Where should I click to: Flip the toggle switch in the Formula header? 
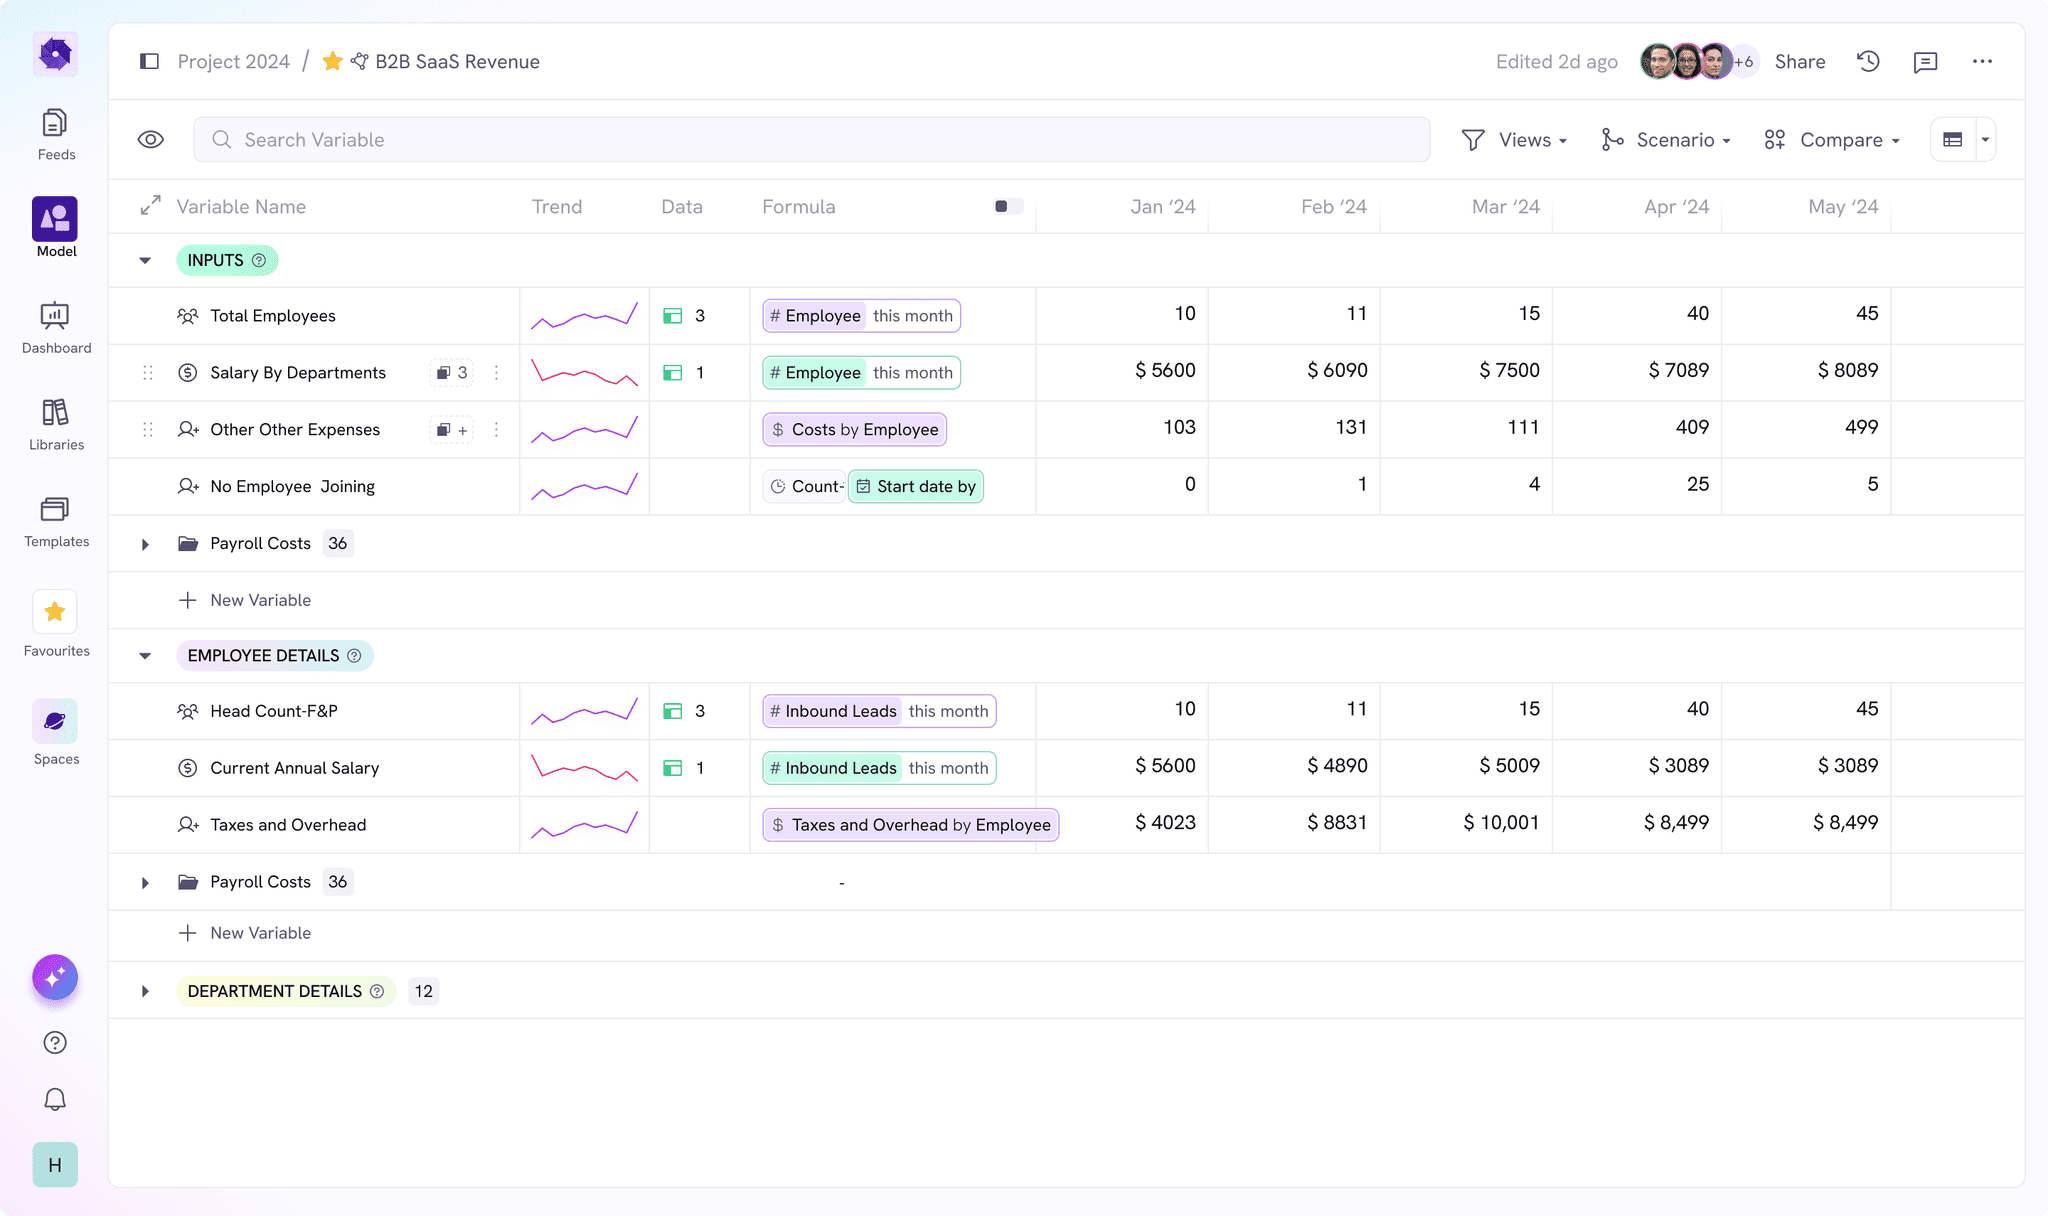(1007, 206)
